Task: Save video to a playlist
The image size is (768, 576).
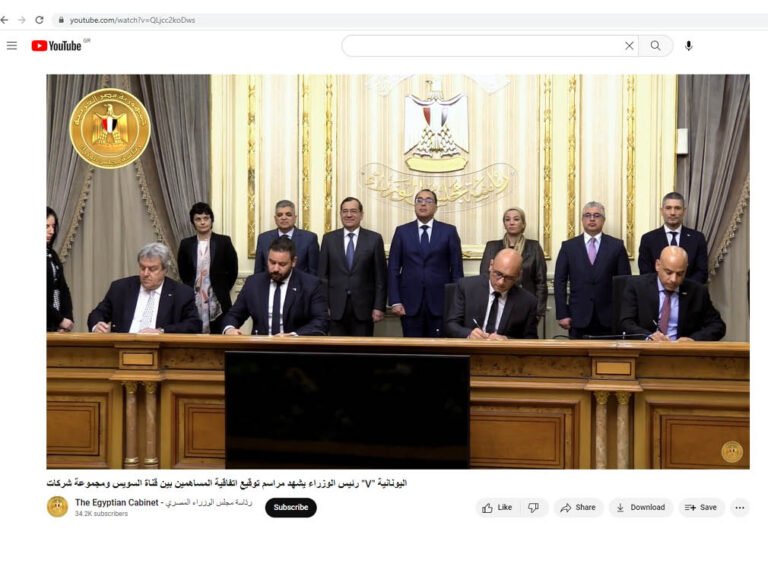Action: 701,507
